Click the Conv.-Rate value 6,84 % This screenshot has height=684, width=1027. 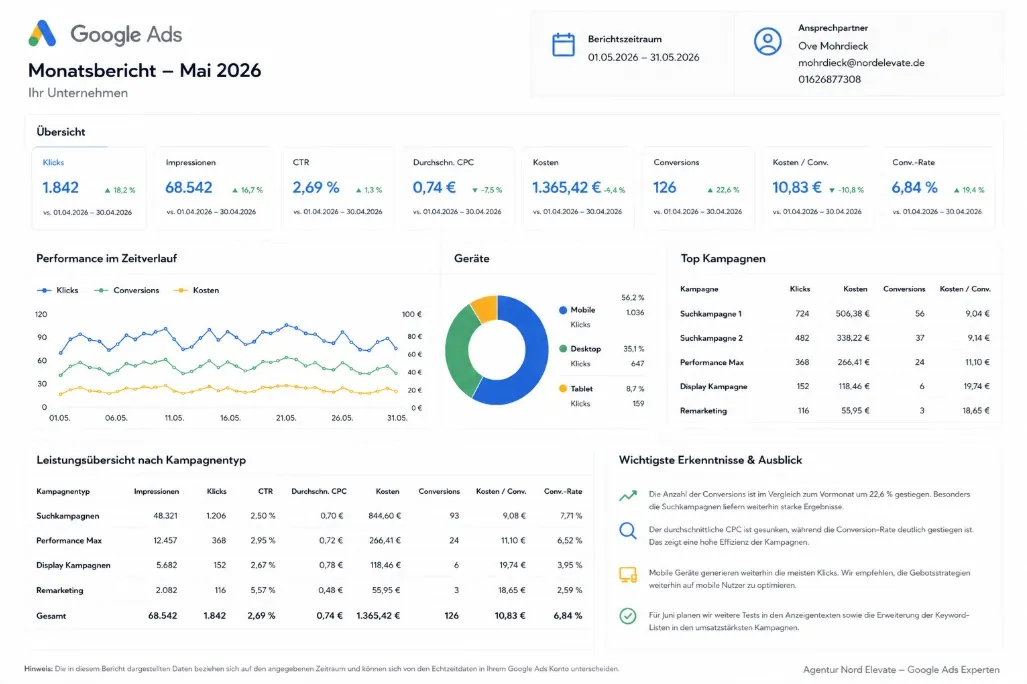[x=914, y=187]
